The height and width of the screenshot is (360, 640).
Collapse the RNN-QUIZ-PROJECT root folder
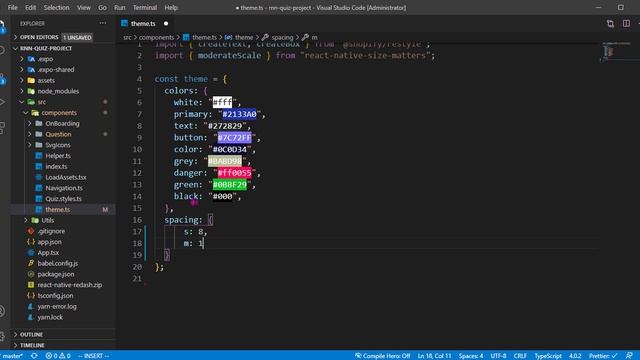[46, 48]
